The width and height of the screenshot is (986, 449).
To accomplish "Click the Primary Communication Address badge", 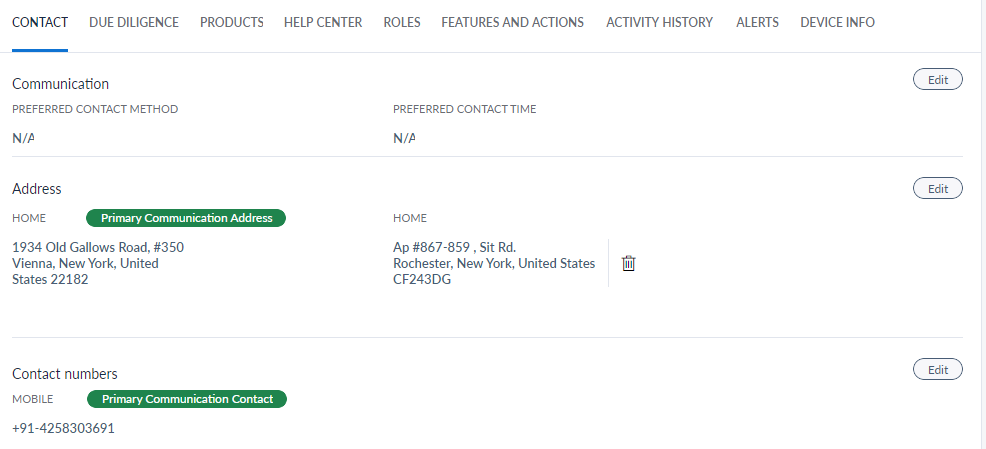I will pyautogui.click(x=186, y=218).
